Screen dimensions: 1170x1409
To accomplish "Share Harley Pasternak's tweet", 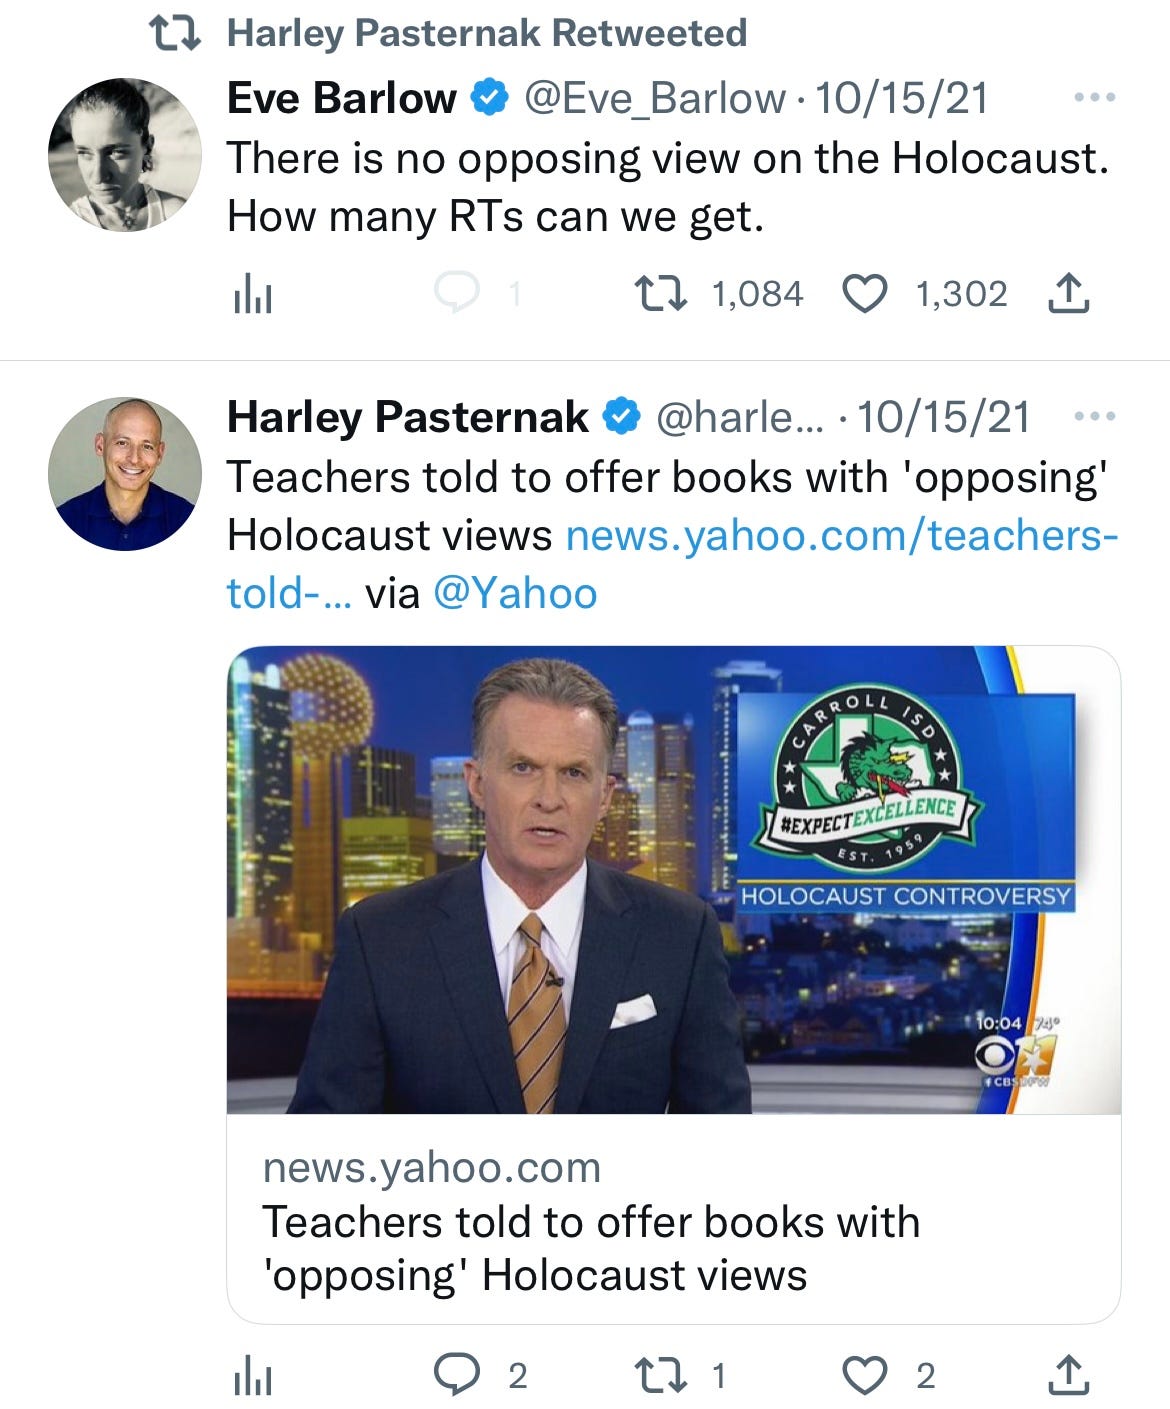I will pos(1068,1375).
